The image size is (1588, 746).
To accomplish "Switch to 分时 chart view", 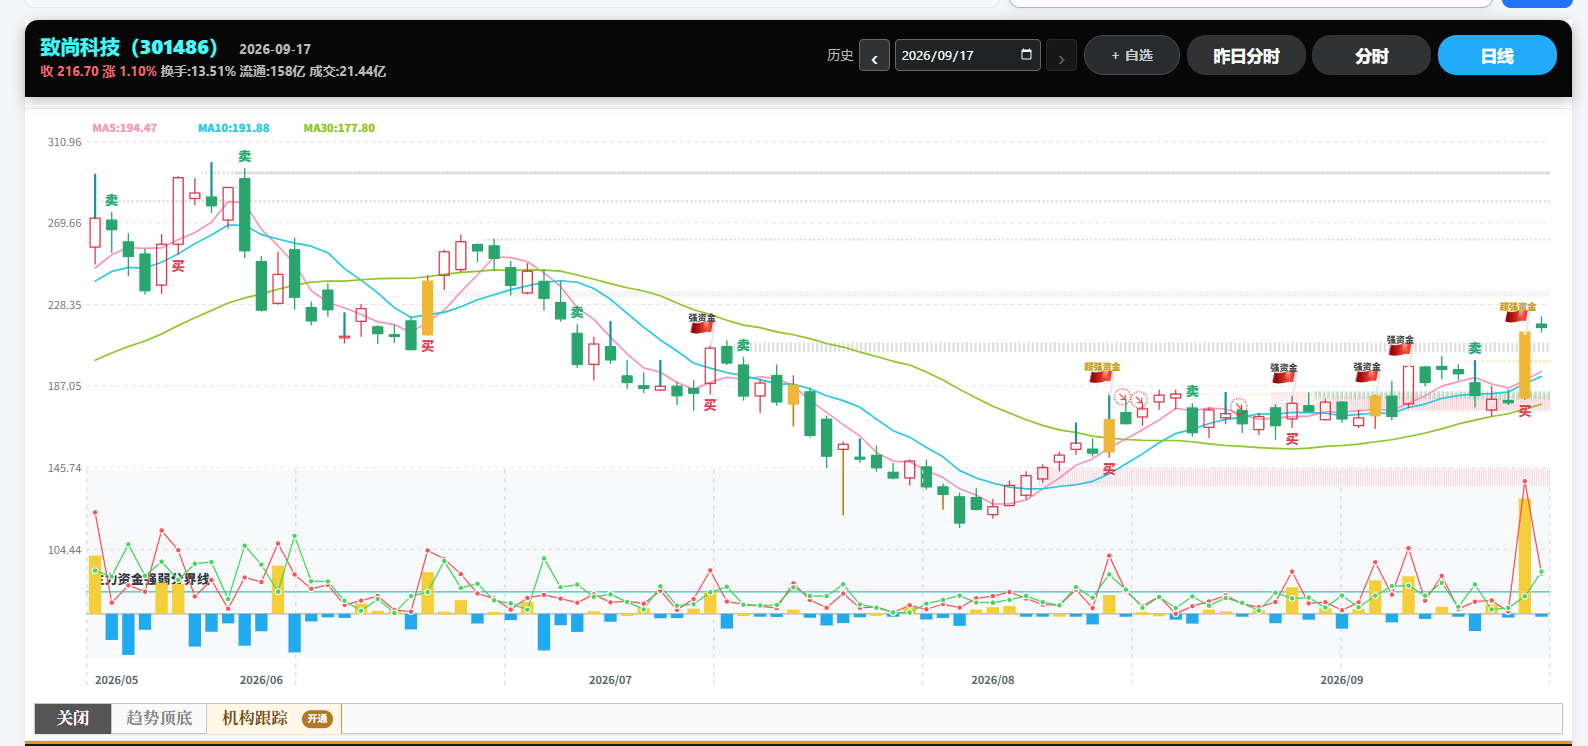I will click(1371, 55).
